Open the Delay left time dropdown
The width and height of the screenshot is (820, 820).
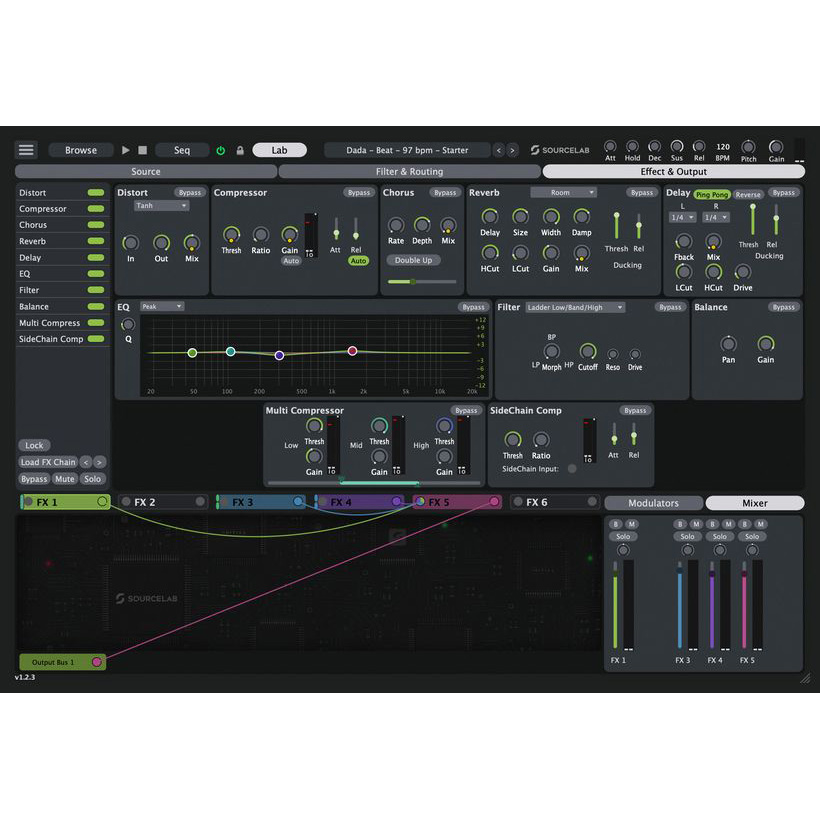pos(682,217)
